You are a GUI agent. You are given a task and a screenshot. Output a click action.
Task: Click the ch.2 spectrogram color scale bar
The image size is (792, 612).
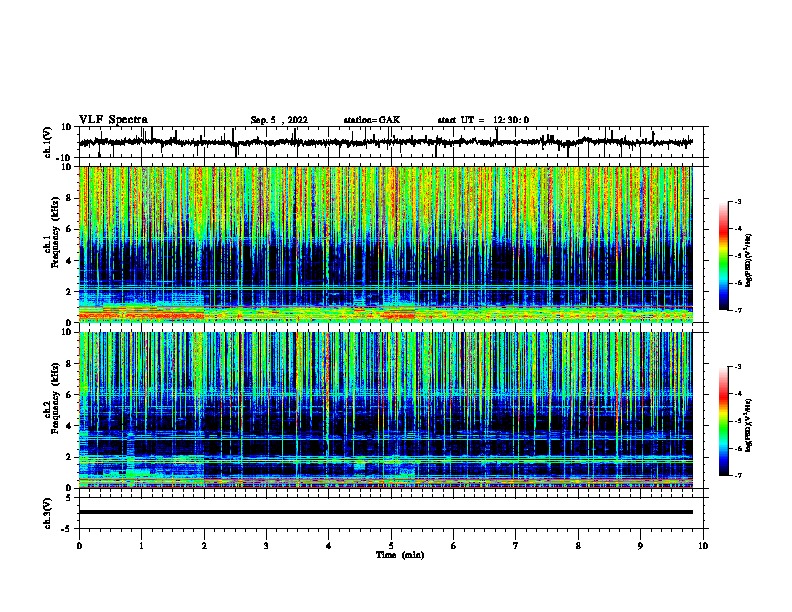(x=724, y=421)
